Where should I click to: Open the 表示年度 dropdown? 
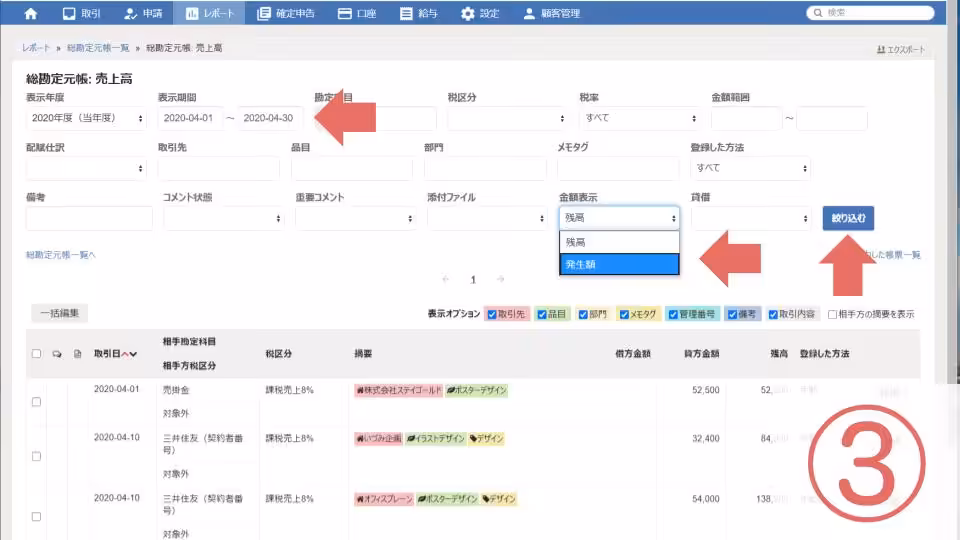[x=87, y=118]
